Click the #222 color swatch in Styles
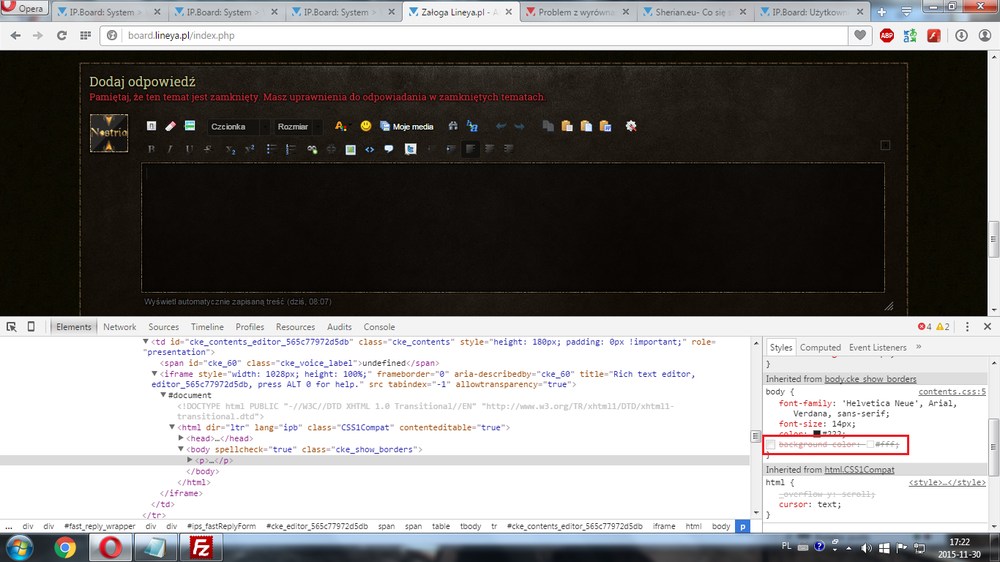 click(x=816, y=433)
